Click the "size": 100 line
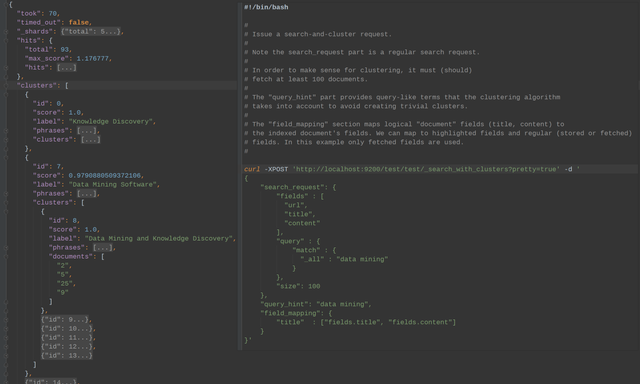This screenshot has width=640, height=384. (x=298, y=286)
